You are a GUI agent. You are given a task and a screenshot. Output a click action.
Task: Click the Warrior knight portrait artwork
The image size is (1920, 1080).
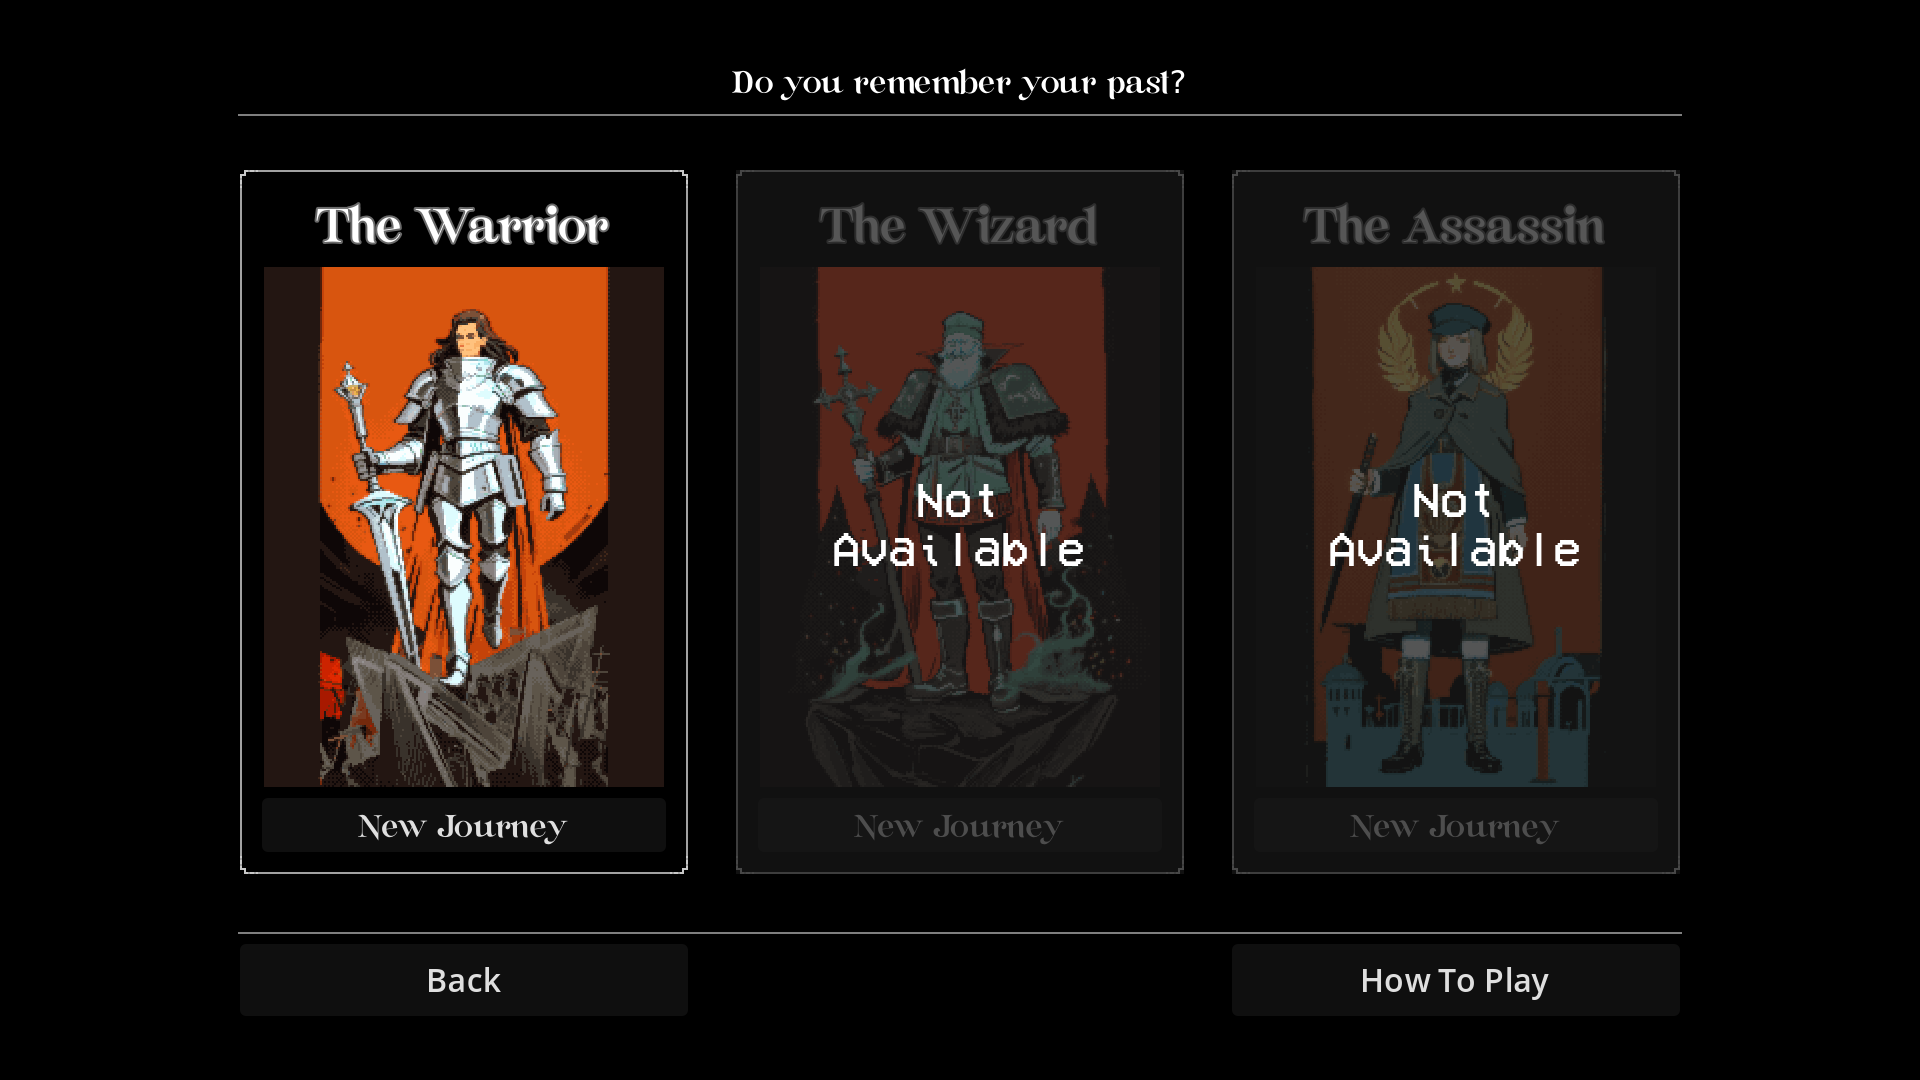[463, 526]
